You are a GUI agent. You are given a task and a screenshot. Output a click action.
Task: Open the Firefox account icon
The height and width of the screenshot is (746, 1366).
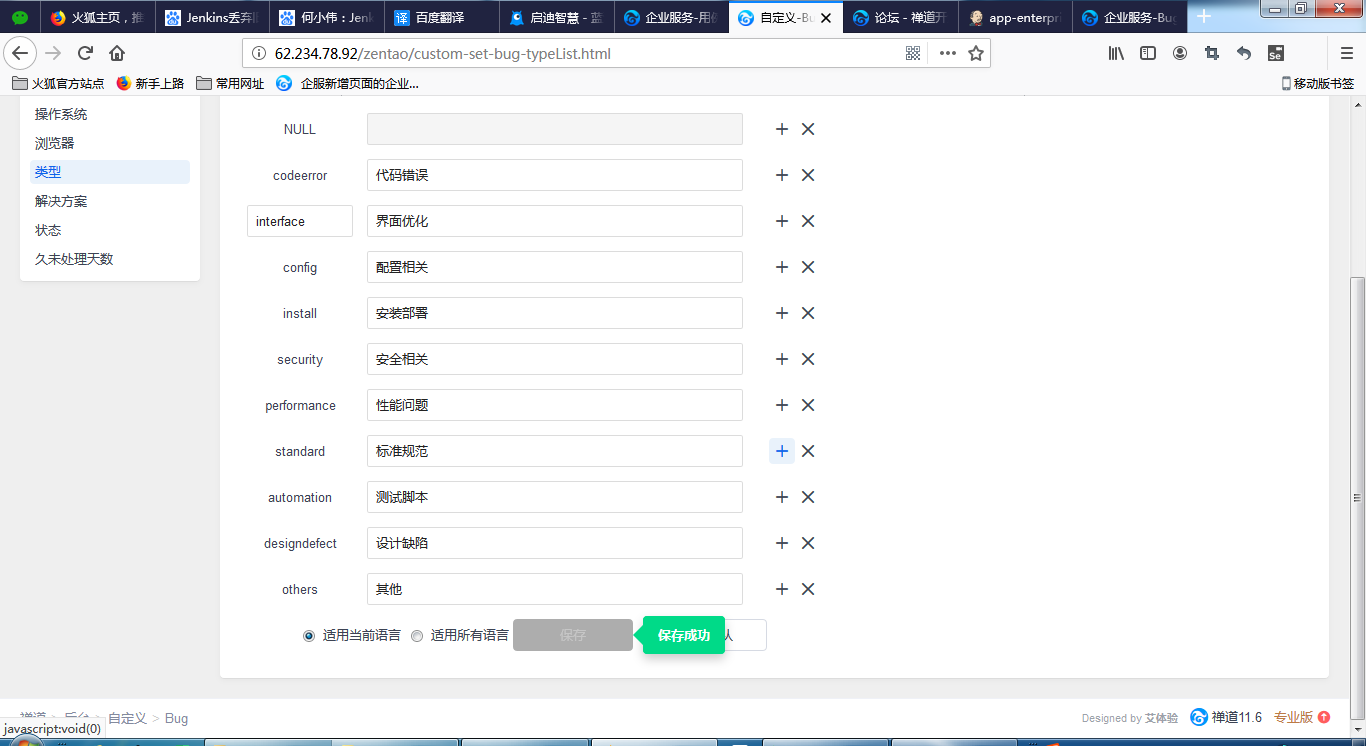coord(1180,53)
